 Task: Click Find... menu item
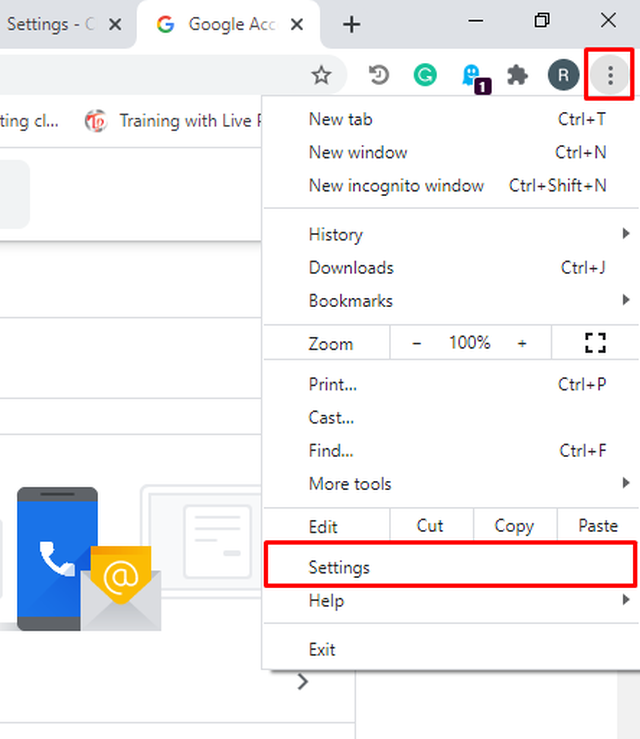coord(451,451)
